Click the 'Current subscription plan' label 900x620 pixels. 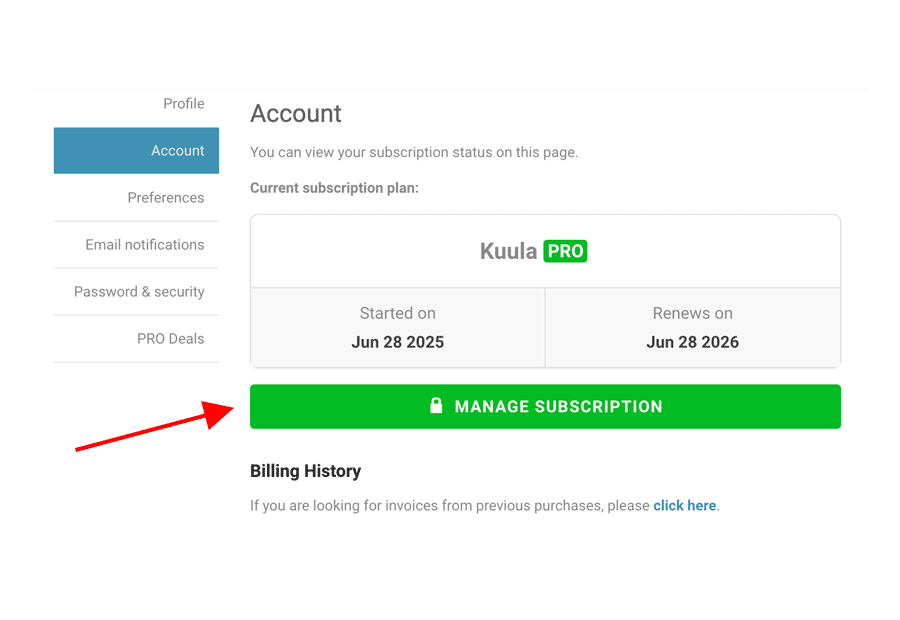[335, 188]
